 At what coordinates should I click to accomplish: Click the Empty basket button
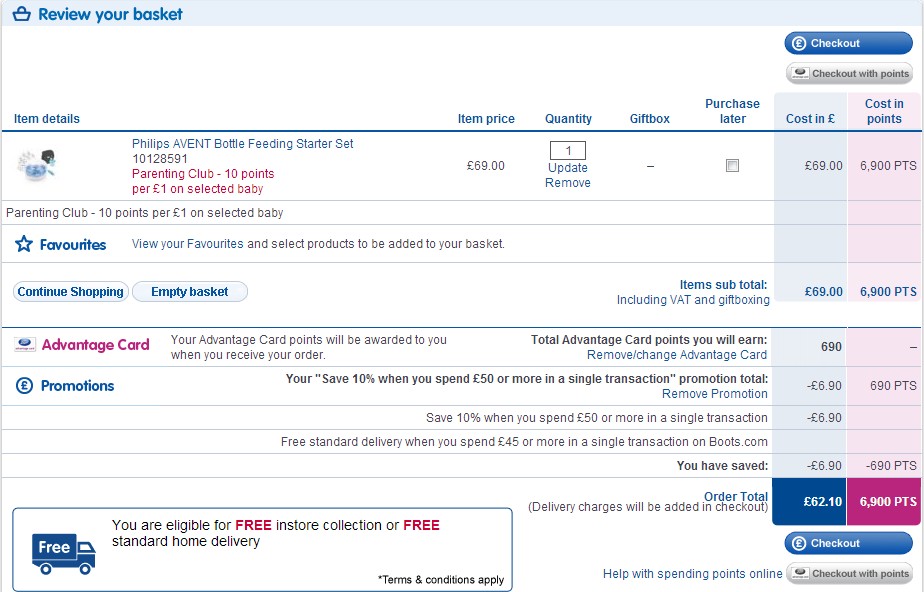[x=190, y=292]
